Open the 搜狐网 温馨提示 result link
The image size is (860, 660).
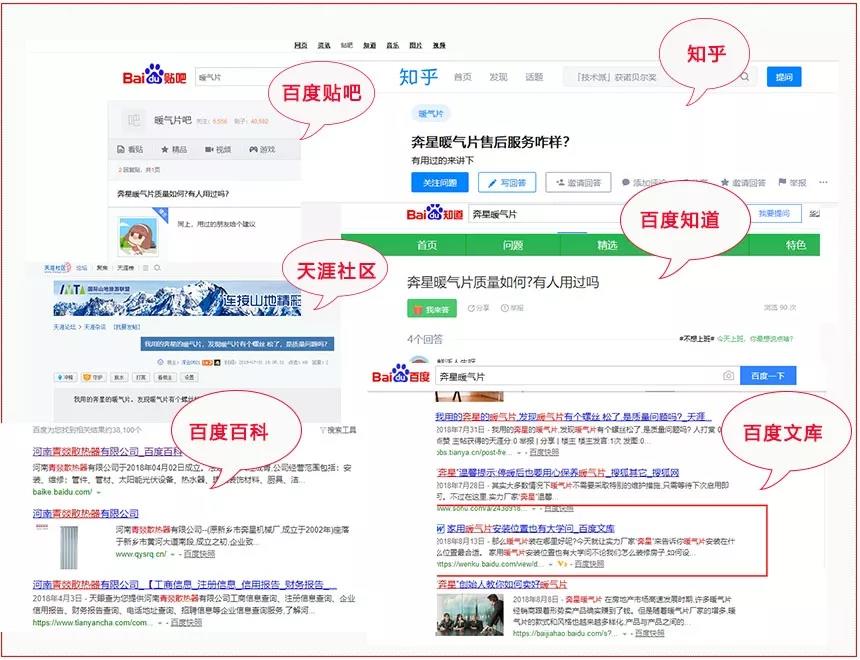558,472
